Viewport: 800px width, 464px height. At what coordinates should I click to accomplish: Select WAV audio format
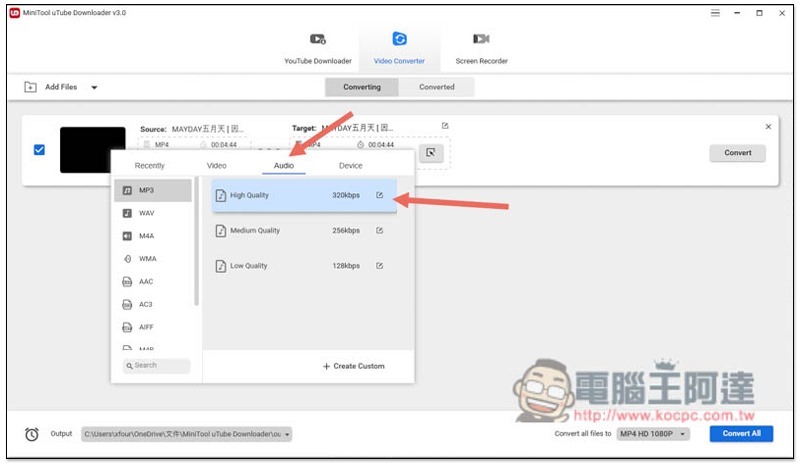(153, 213)
